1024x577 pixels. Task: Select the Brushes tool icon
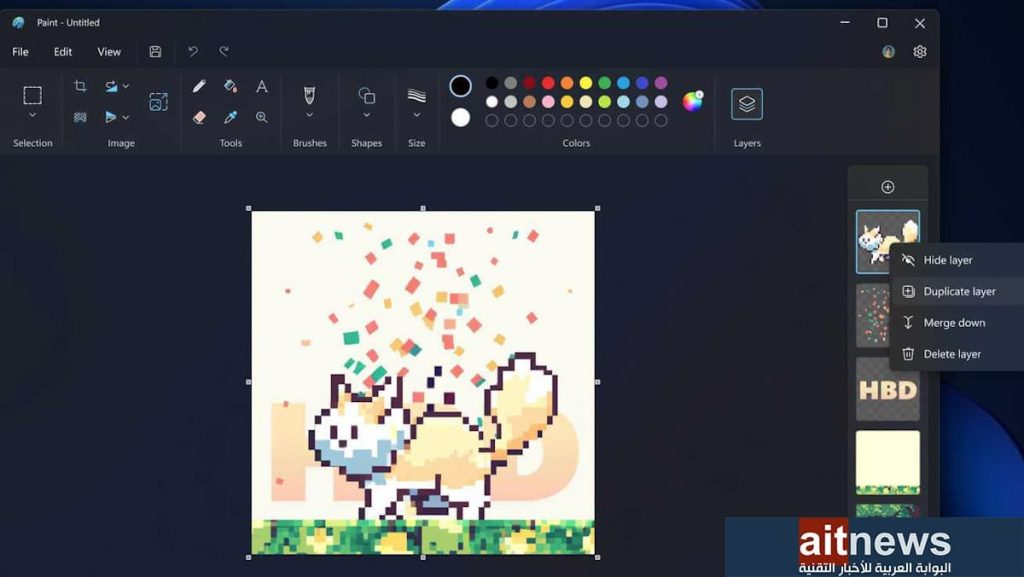pyautogui.click(x=310, y=95)
